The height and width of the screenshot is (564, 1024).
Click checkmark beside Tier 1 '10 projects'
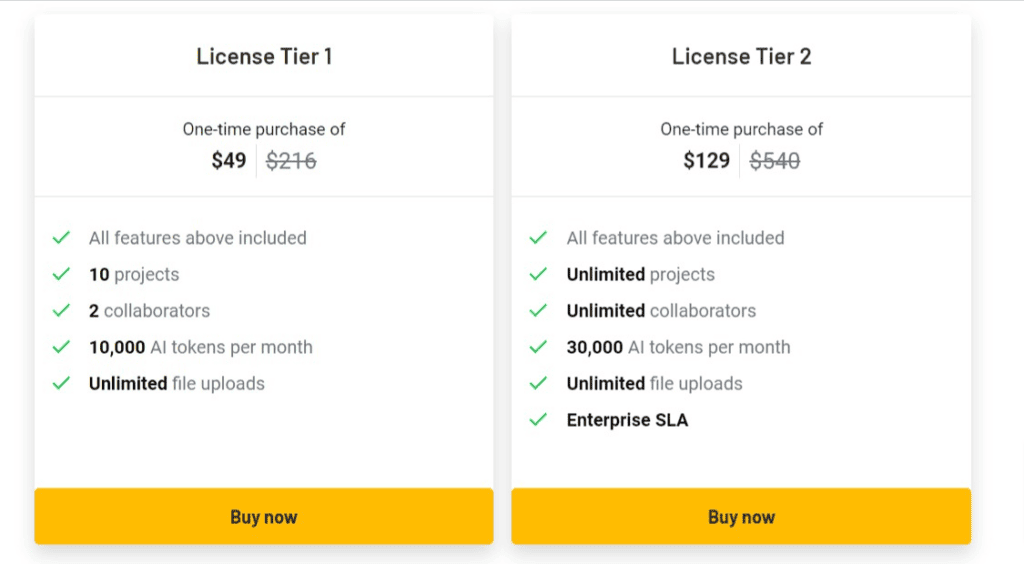coord(61,274)
